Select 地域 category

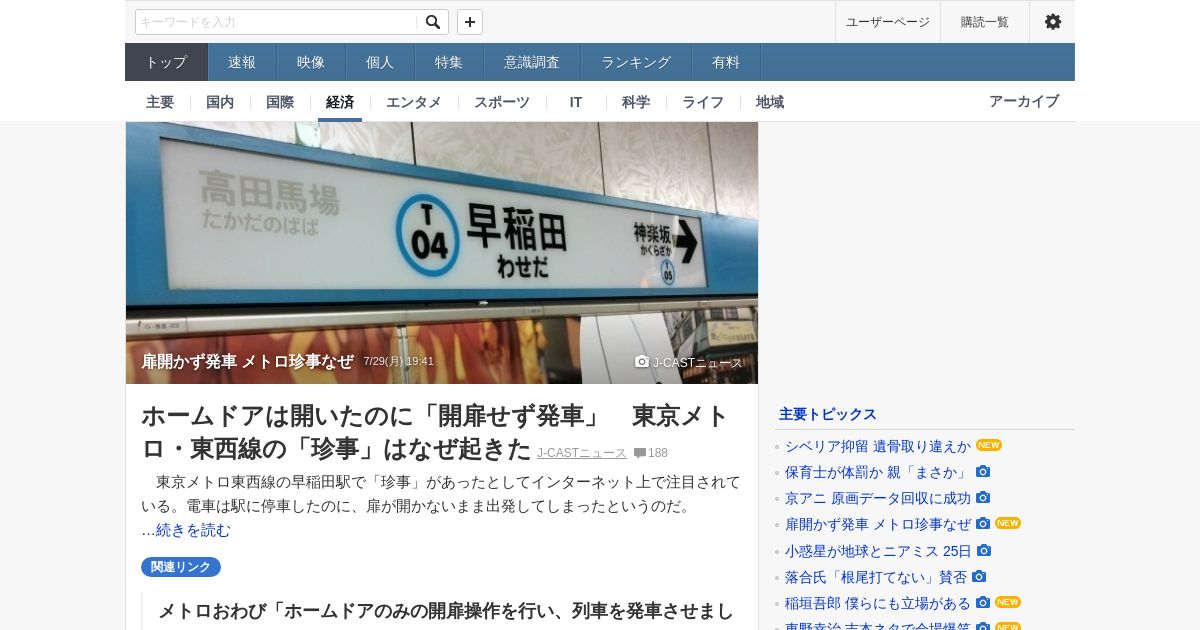(770, 102)
